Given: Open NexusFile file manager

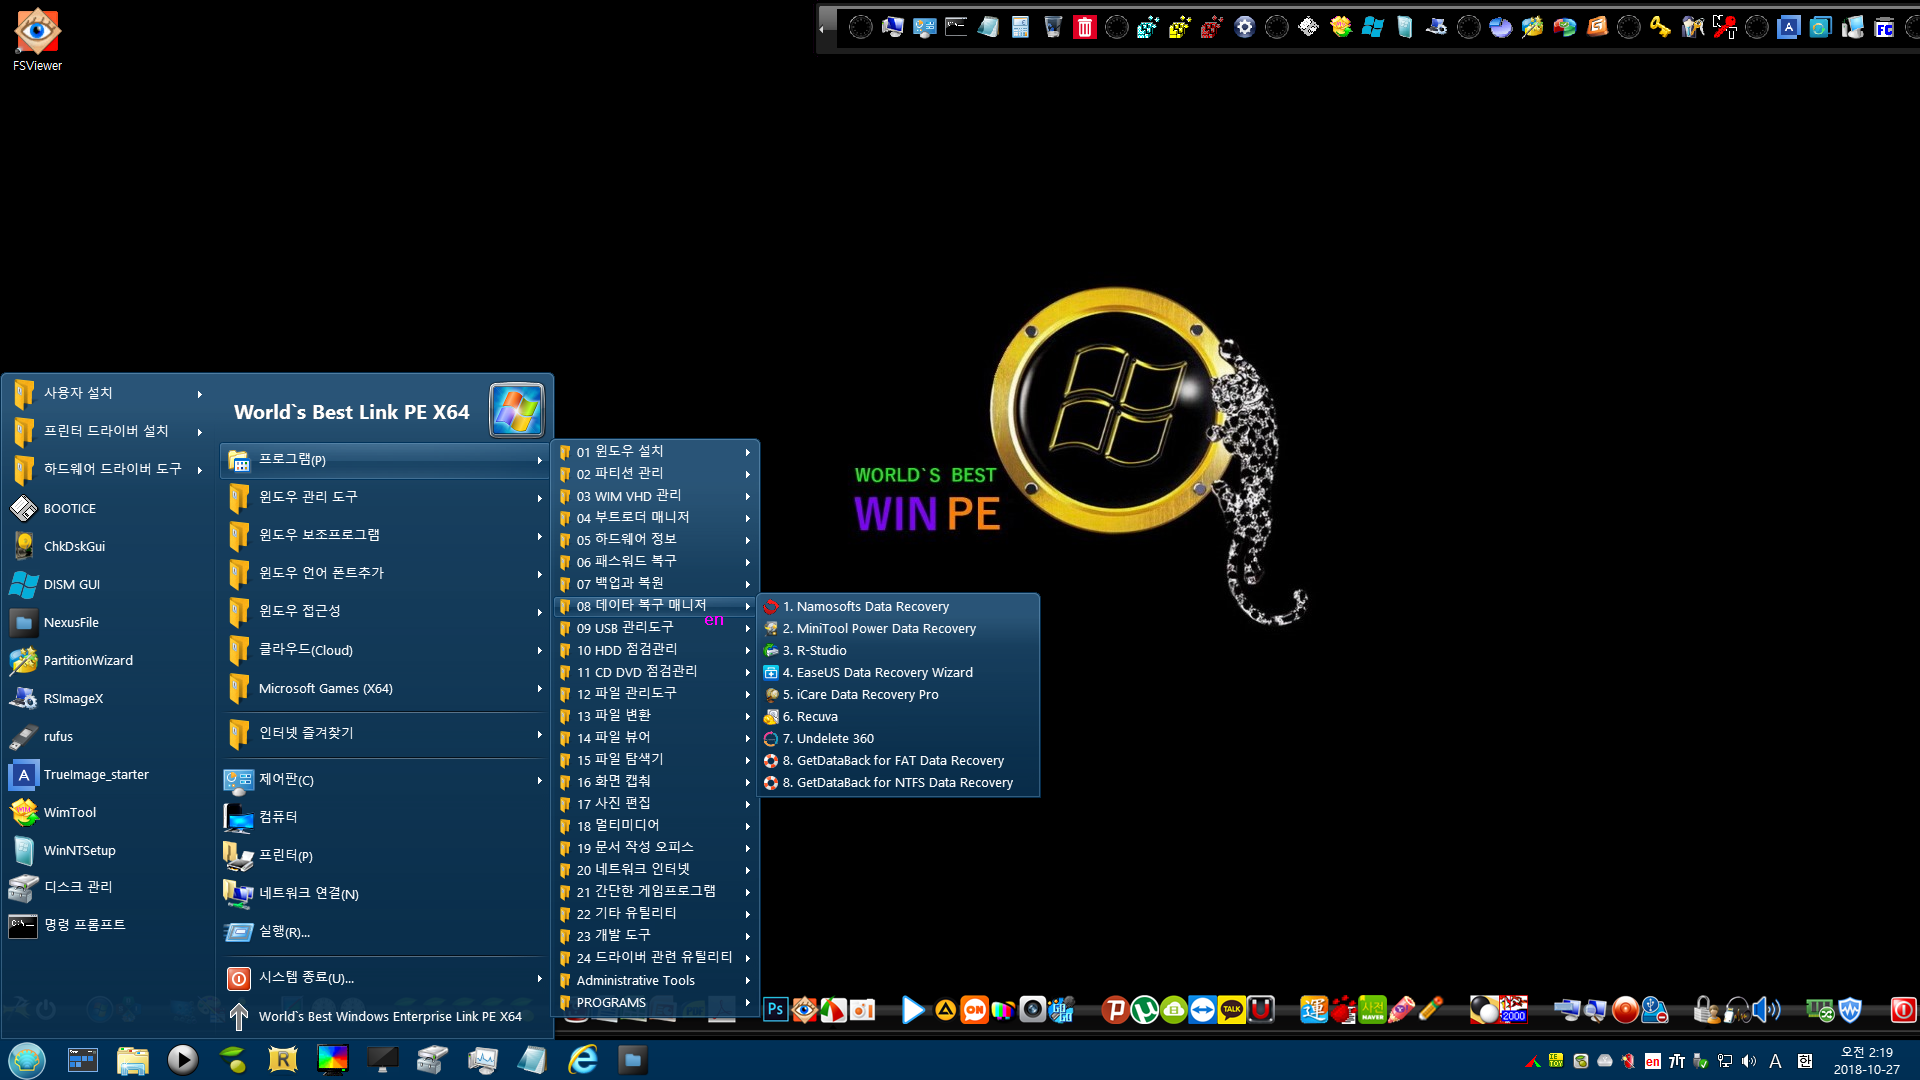Looking at the screenshot, I should [x=108, y=622].
